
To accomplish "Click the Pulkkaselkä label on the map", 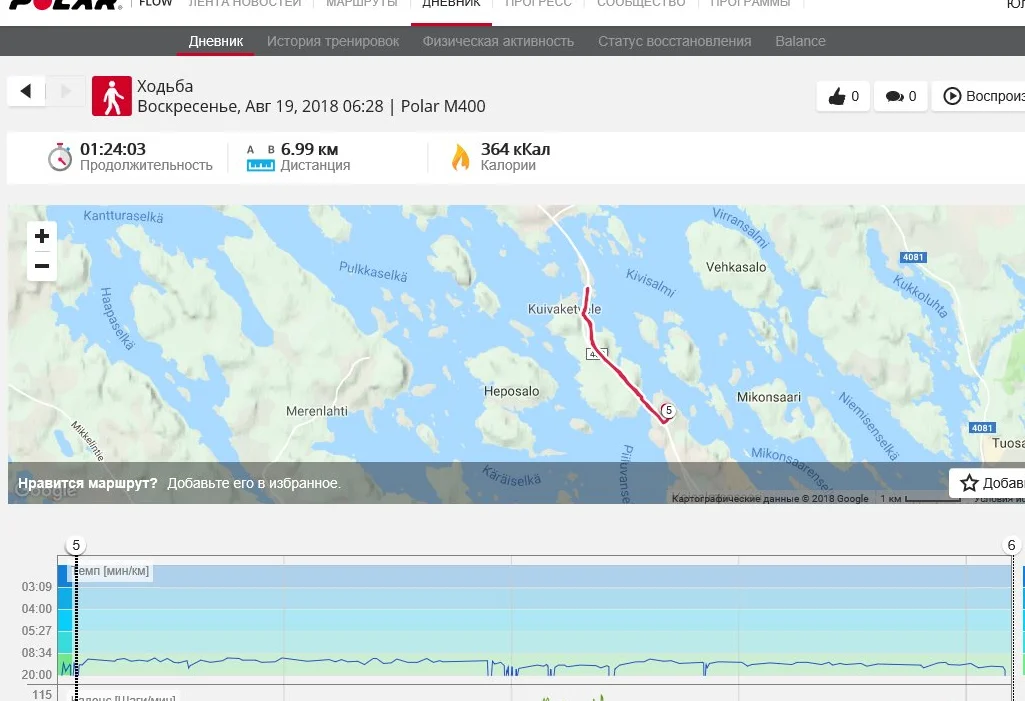I will point(373,271).
